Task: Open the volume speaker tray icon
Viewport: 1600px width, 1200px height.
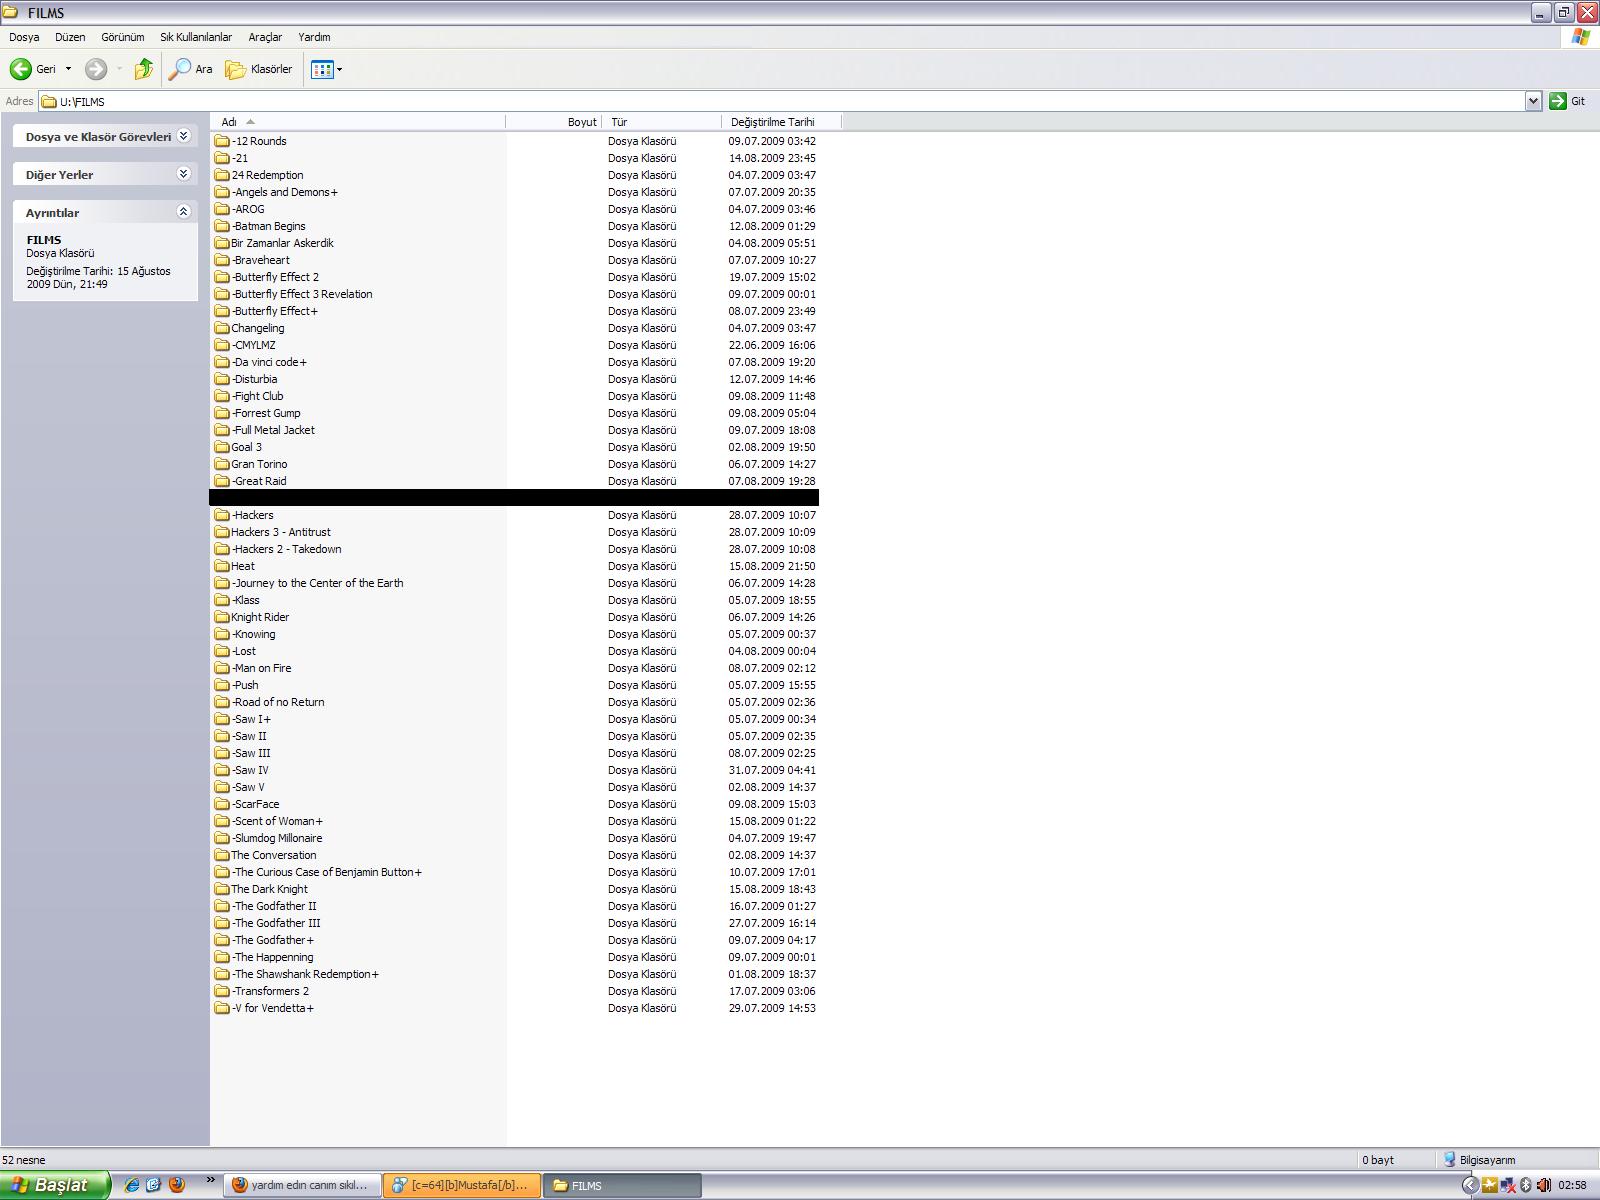Action: [x=1543, y=1185]
